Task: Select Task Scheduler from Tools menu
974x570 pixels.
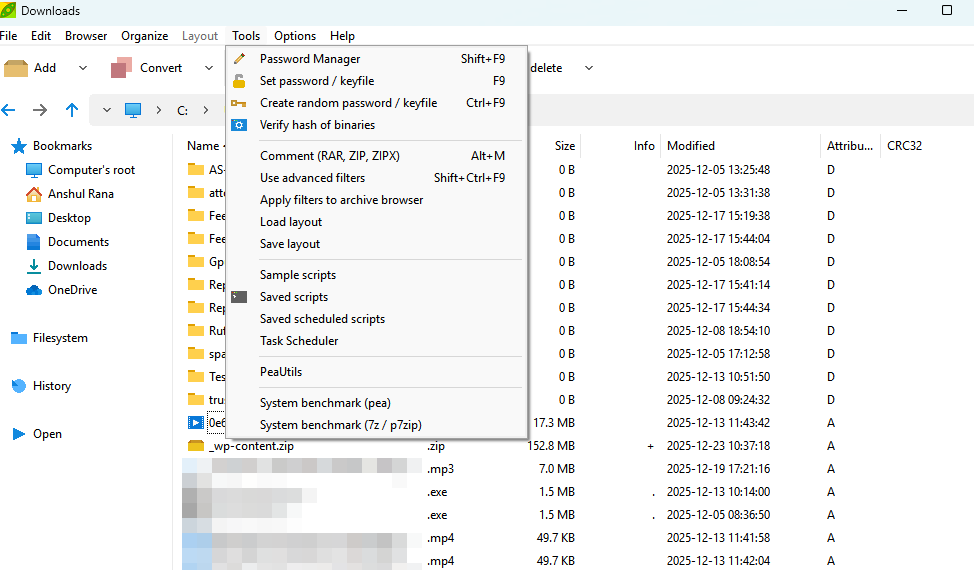Action: click(299, 341)
